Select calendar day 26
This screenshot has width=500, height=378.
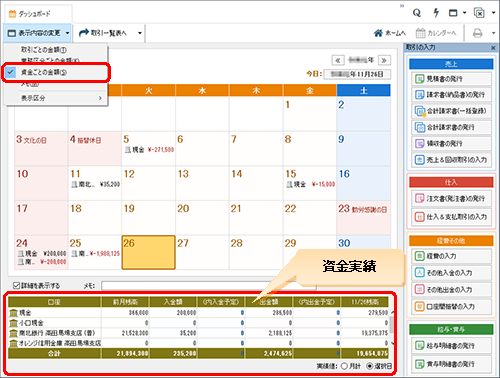point(148,252)
